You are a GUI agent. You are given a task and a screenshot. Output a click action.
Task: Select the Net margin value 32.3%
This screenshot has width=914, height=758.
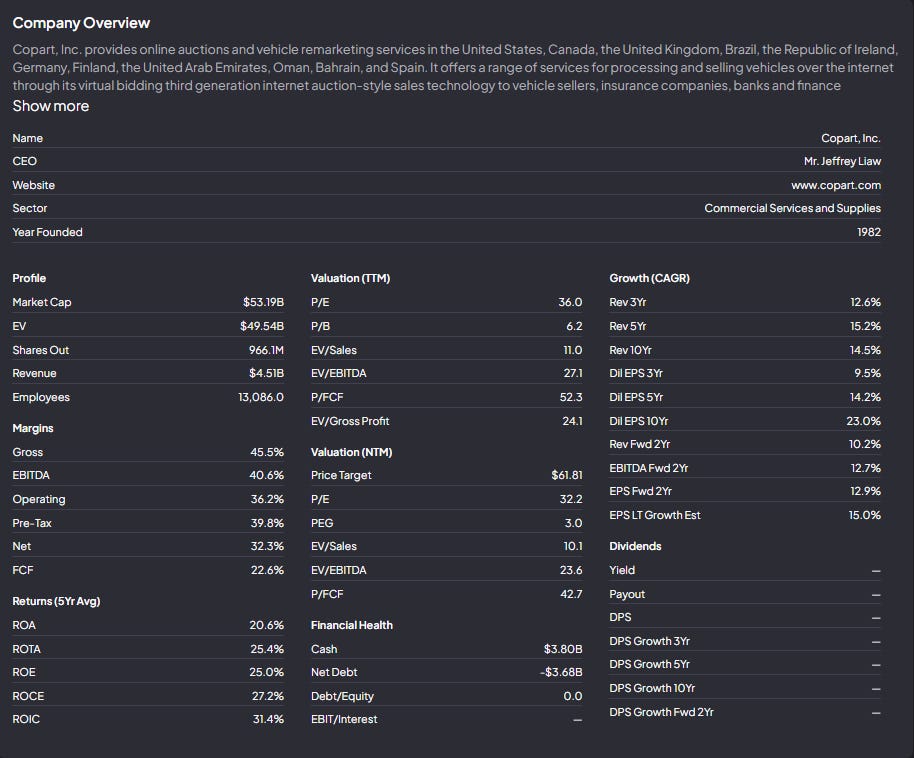coord(267,546)
